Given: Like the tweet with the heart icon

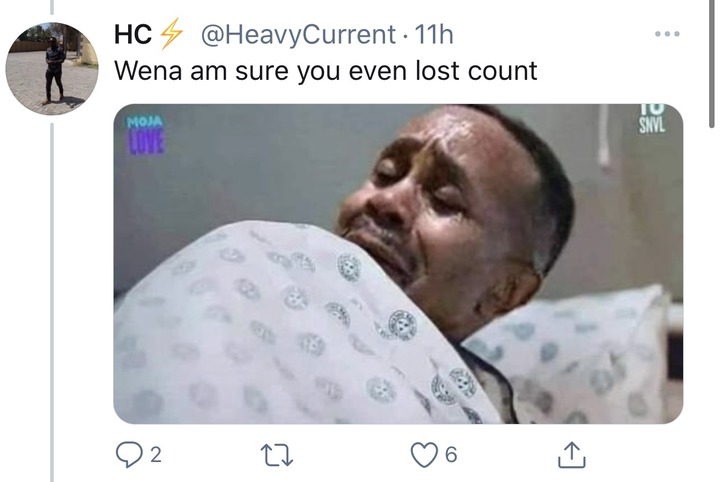Looking at the screenshot, I should 424,455.
